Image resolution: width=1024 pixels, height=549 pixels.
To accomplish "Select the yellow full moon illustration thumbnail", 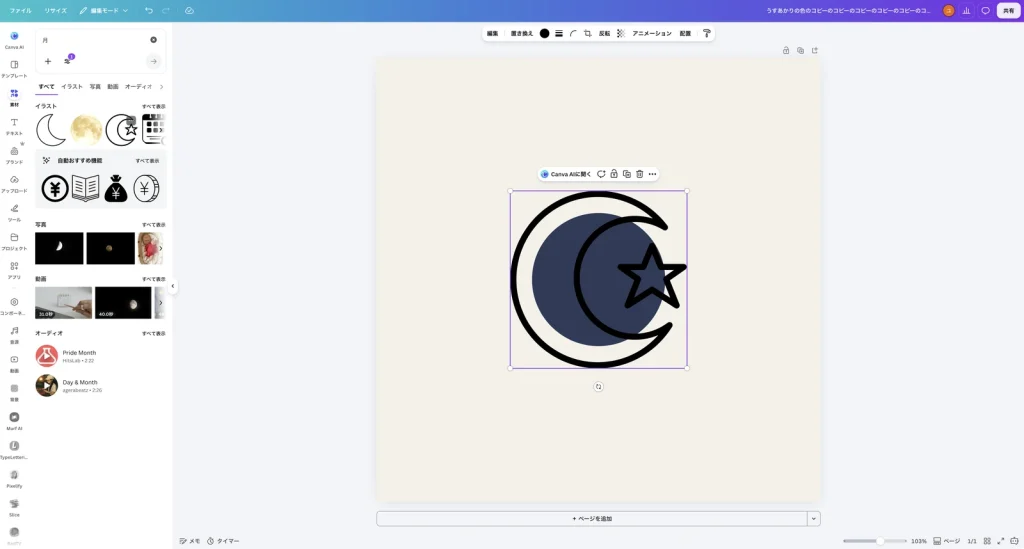I will tap(86, 130).
